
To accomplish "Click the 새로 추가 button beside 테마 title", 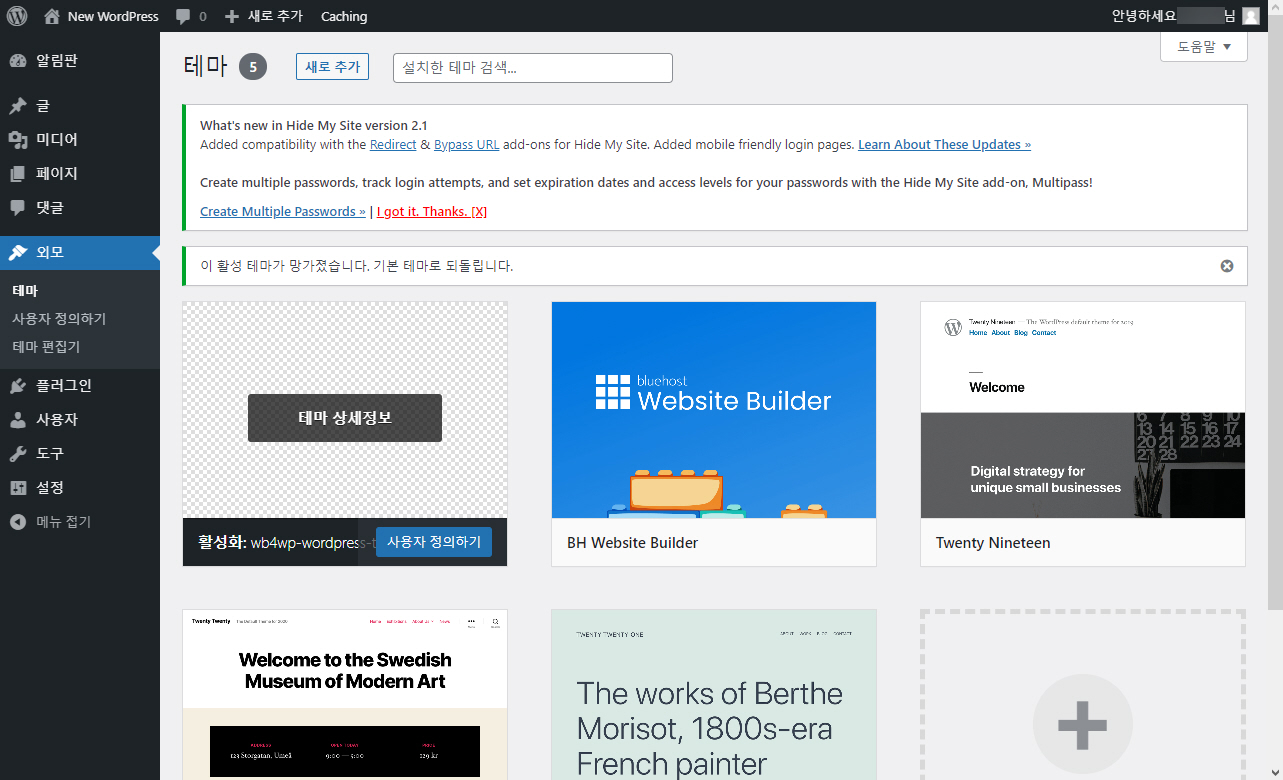I will pos(332,67).
